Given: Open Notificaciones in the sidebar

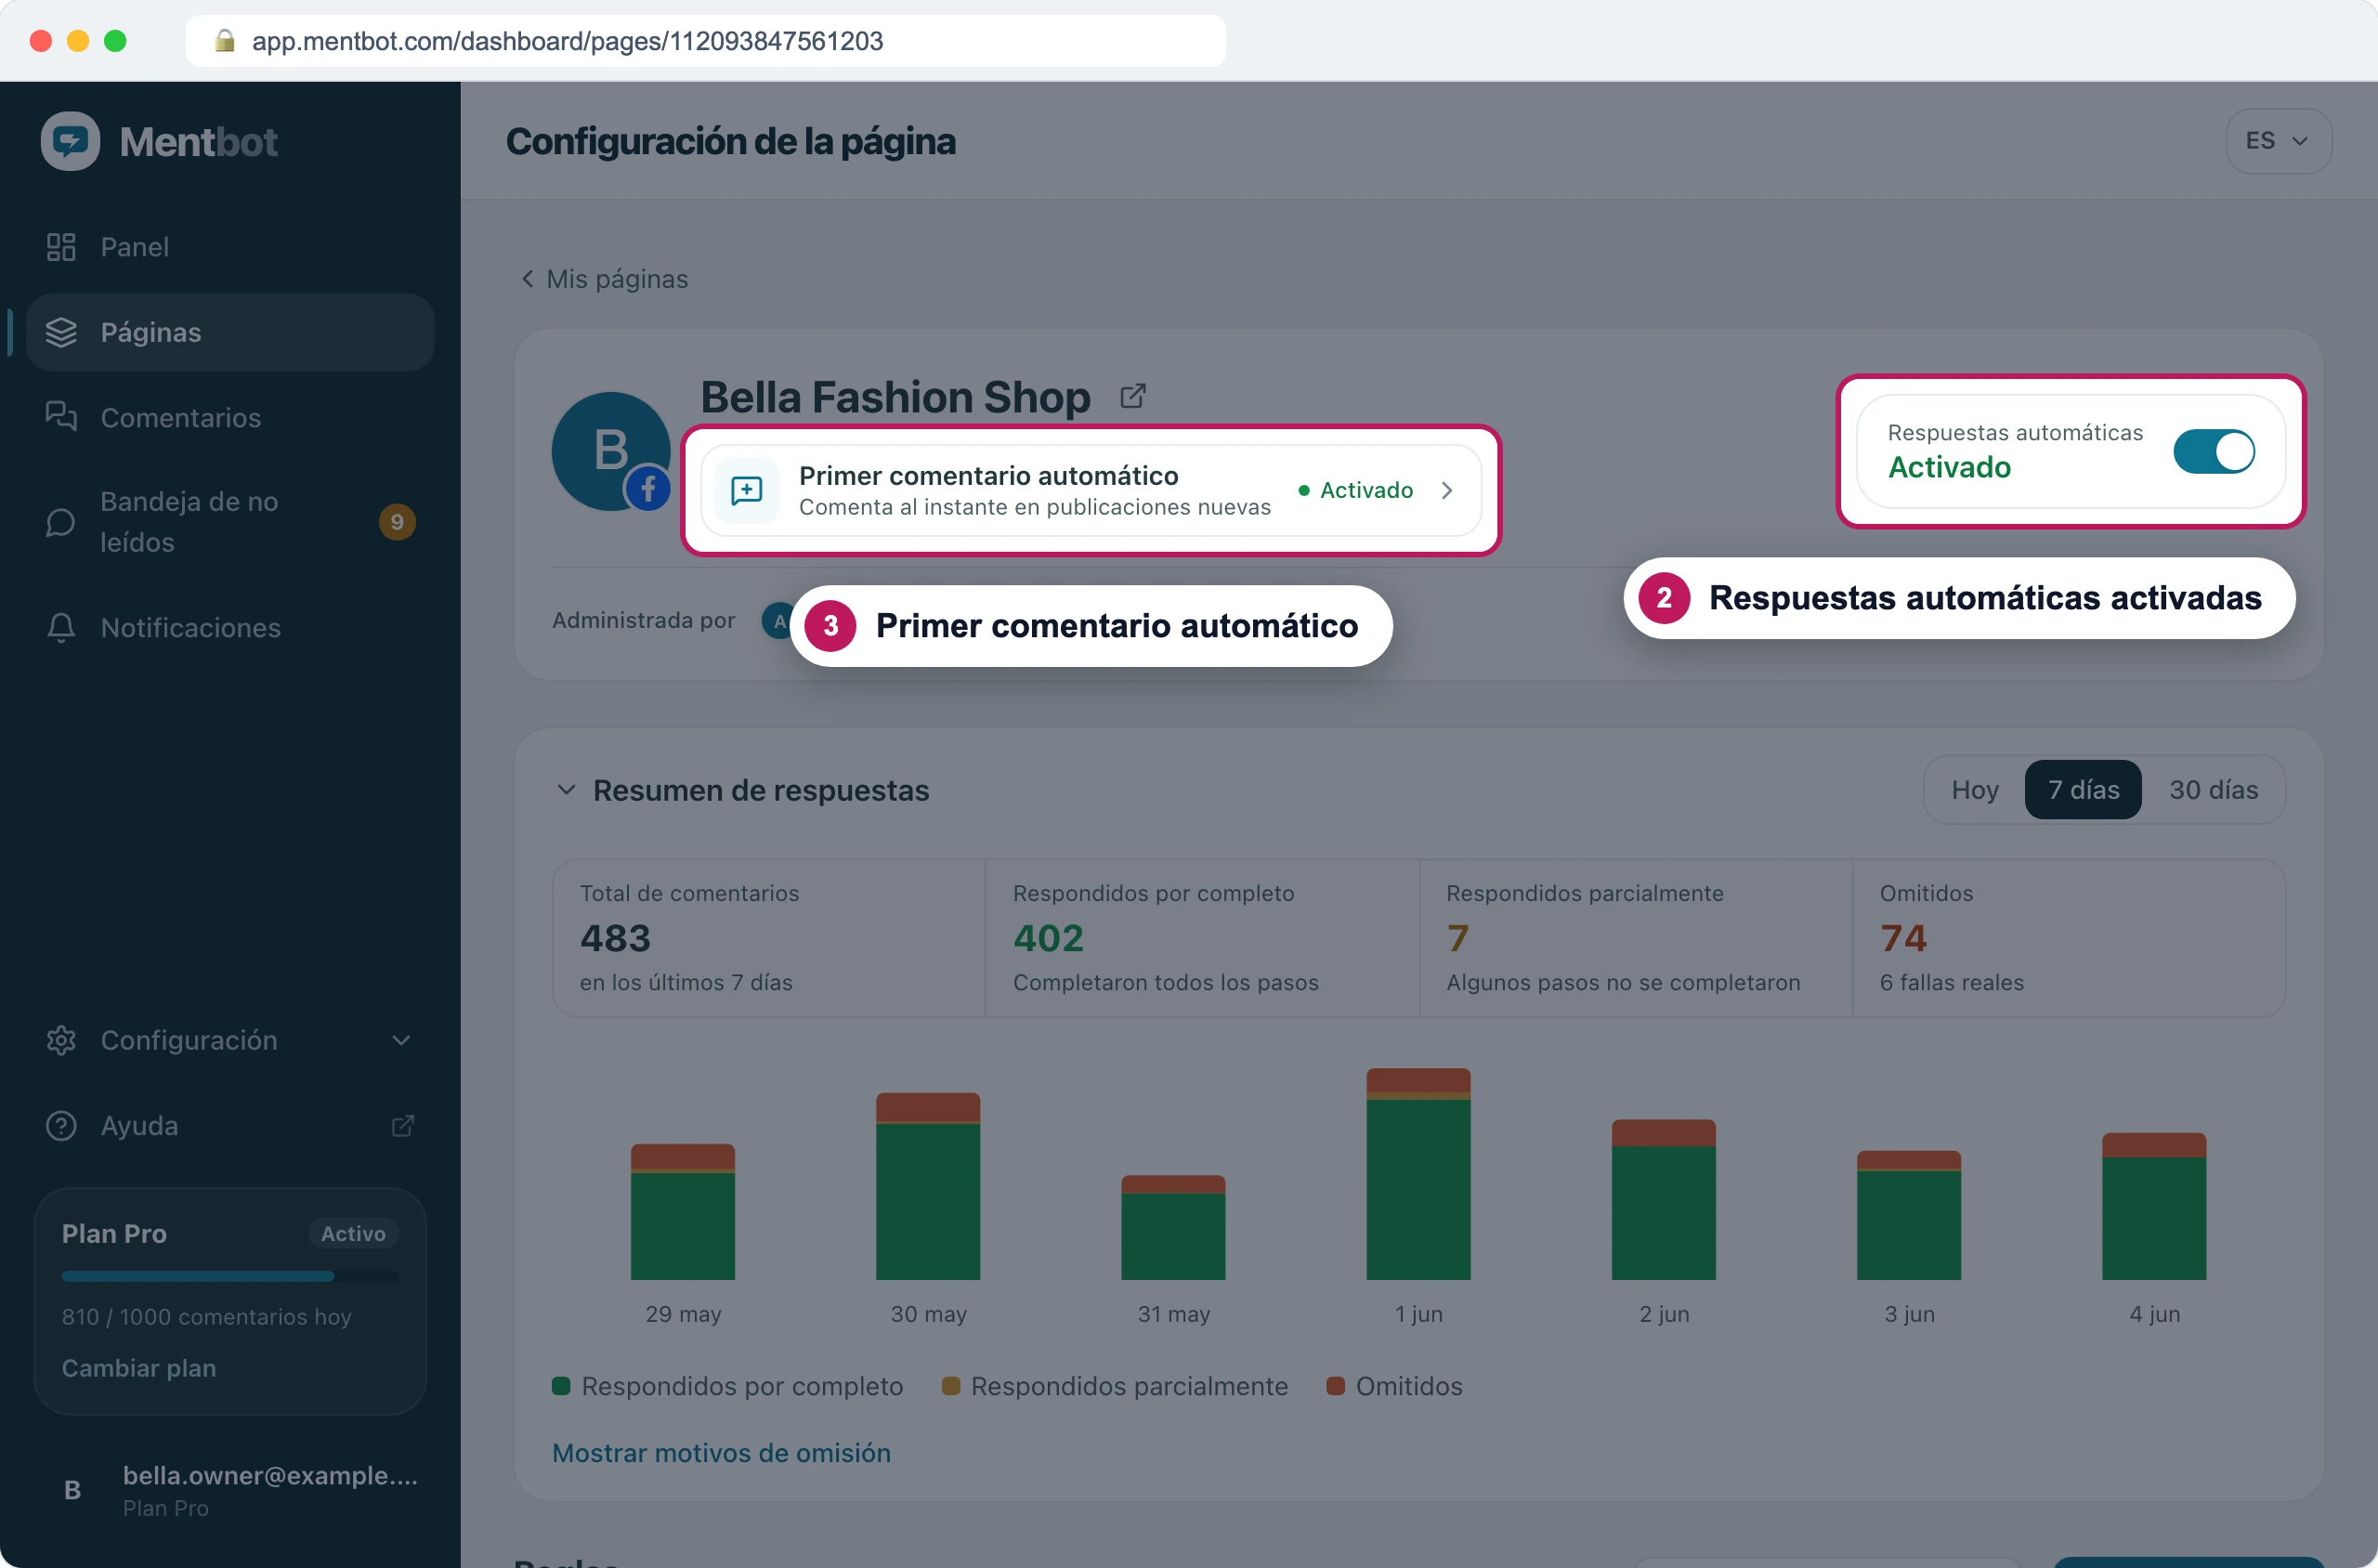Looking at the screenshot, I should pos(230,627).
